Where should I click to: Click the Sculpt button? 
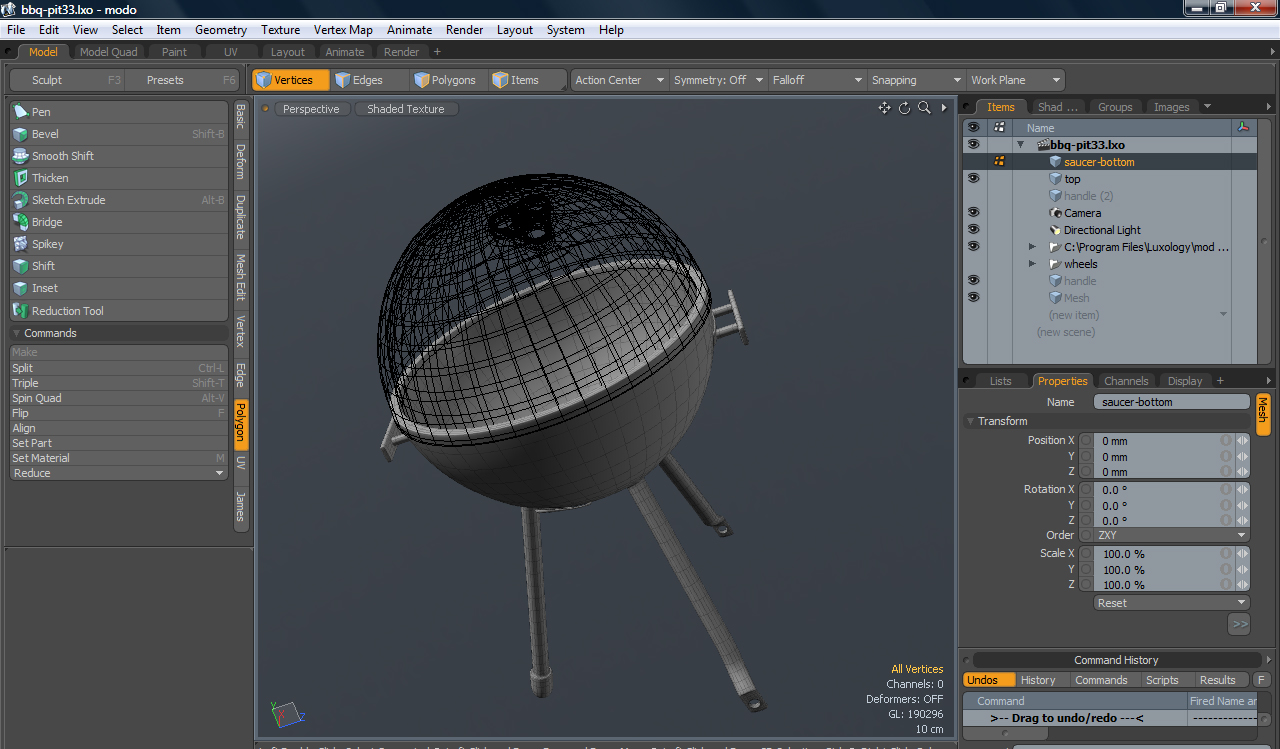(66, 80)
